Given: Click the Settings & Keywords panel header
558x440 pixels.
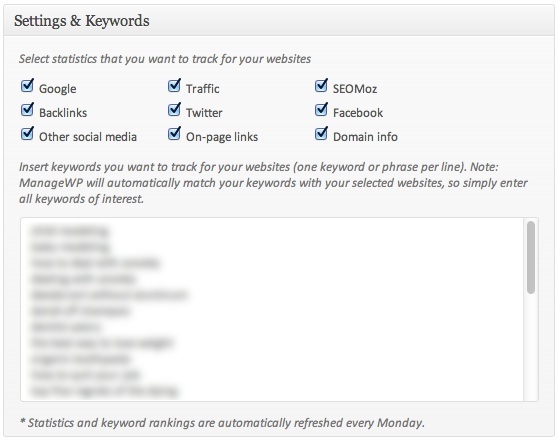Looking at the screenshot, I should click(279, 20).
